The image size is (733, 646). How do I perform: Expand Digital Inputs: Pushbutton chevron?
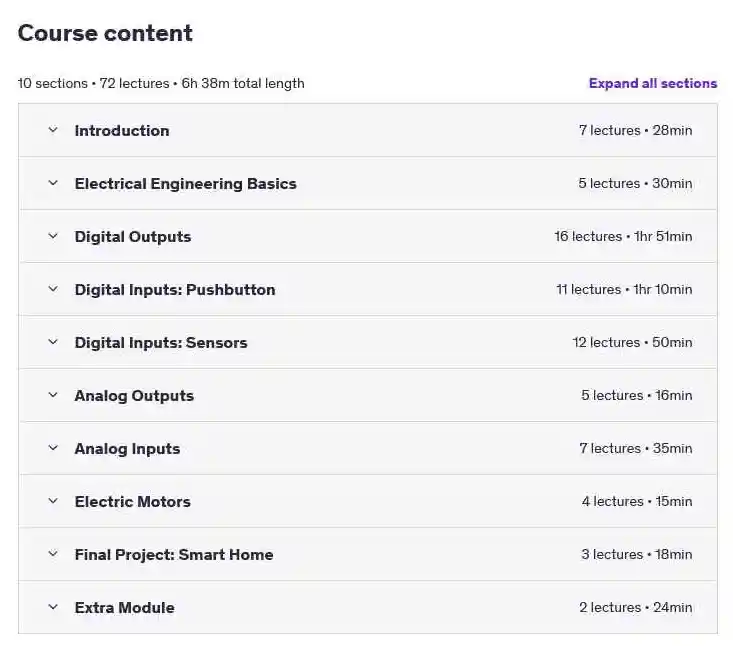coord(53,289)
